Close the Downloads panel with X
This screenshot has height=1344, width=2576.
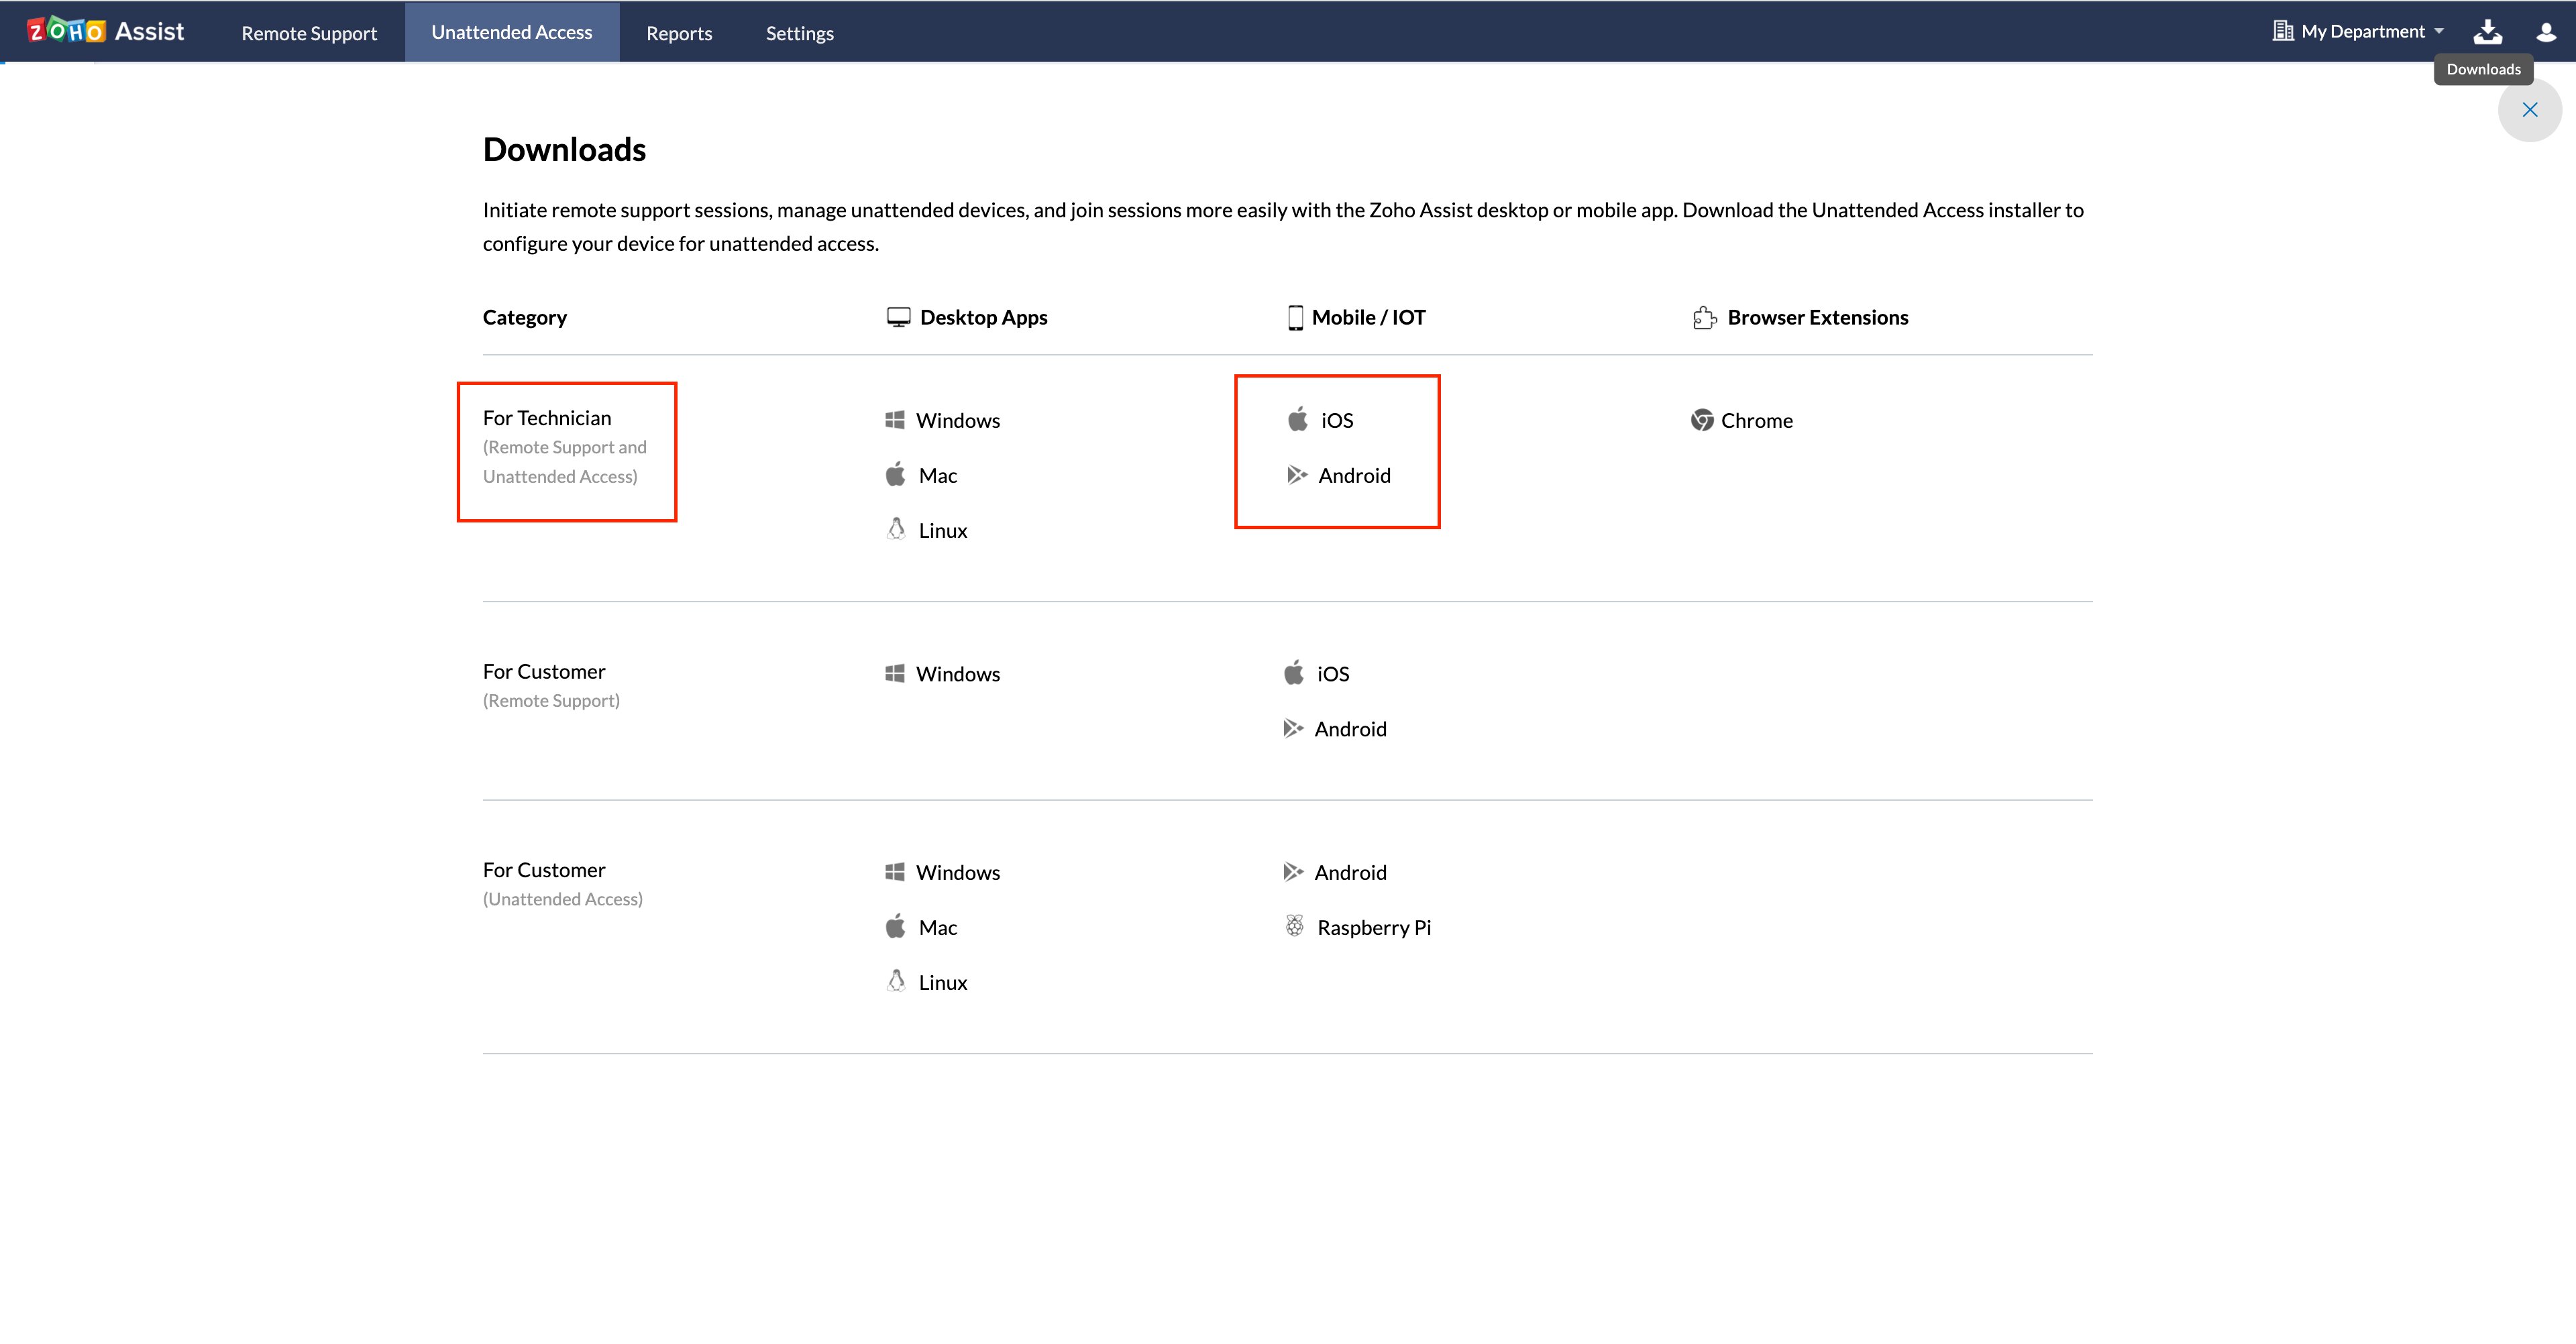2529,110
